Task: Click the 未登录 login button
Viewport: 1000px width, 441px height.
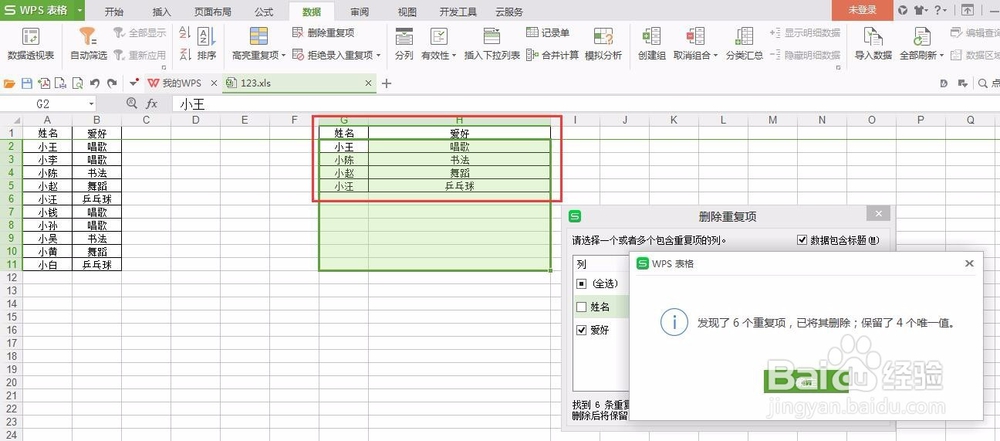Action: [862, 10]
